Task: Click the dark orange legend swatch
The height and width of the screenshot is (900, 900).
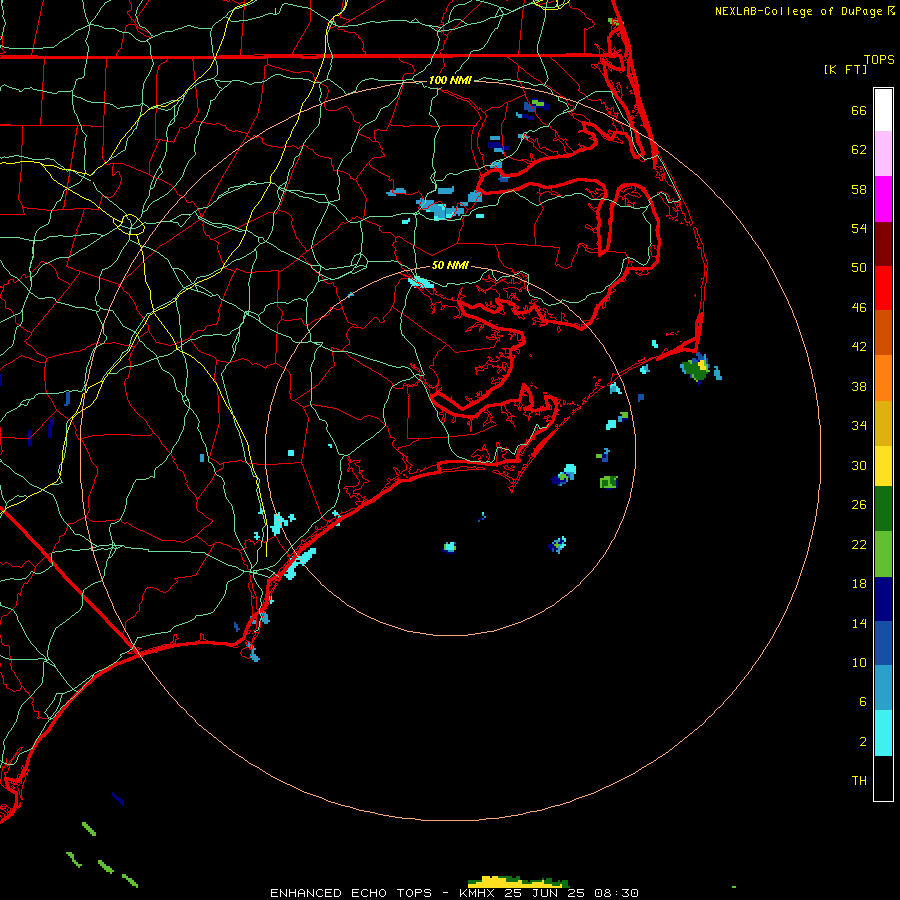Action: point(883,333)
